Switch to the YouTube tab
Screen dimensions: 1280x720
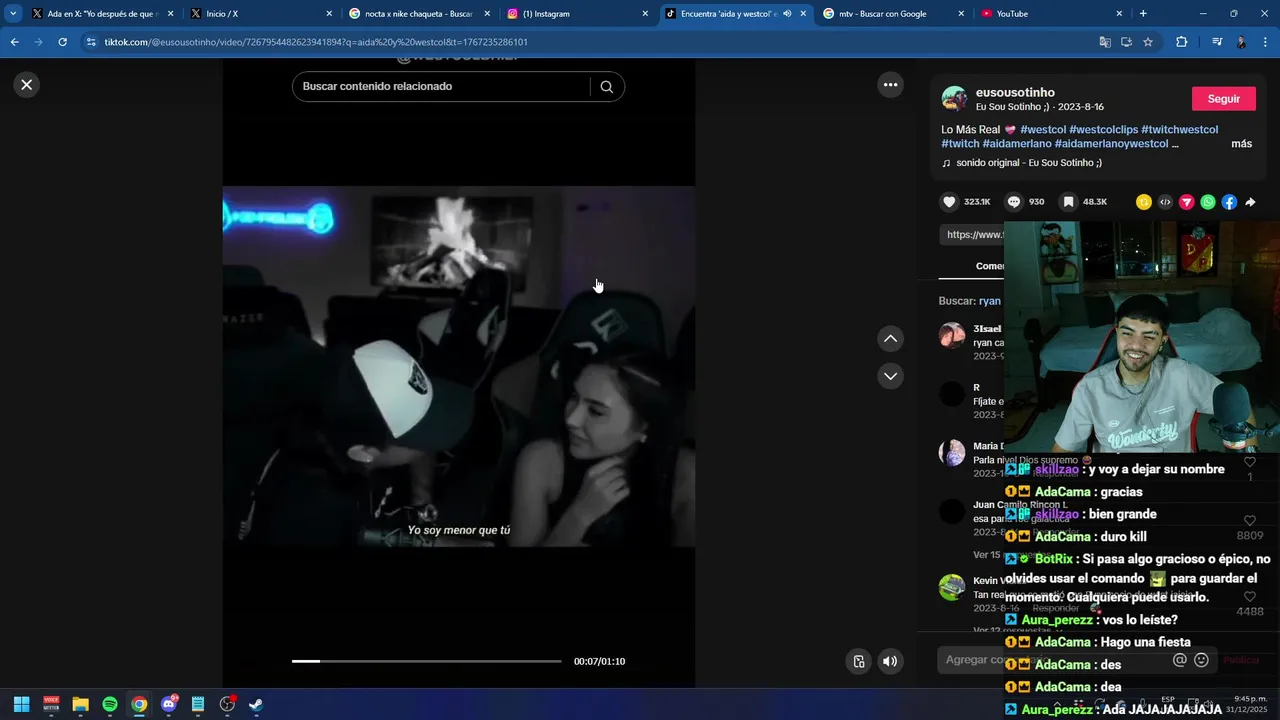coord(1048,14)
